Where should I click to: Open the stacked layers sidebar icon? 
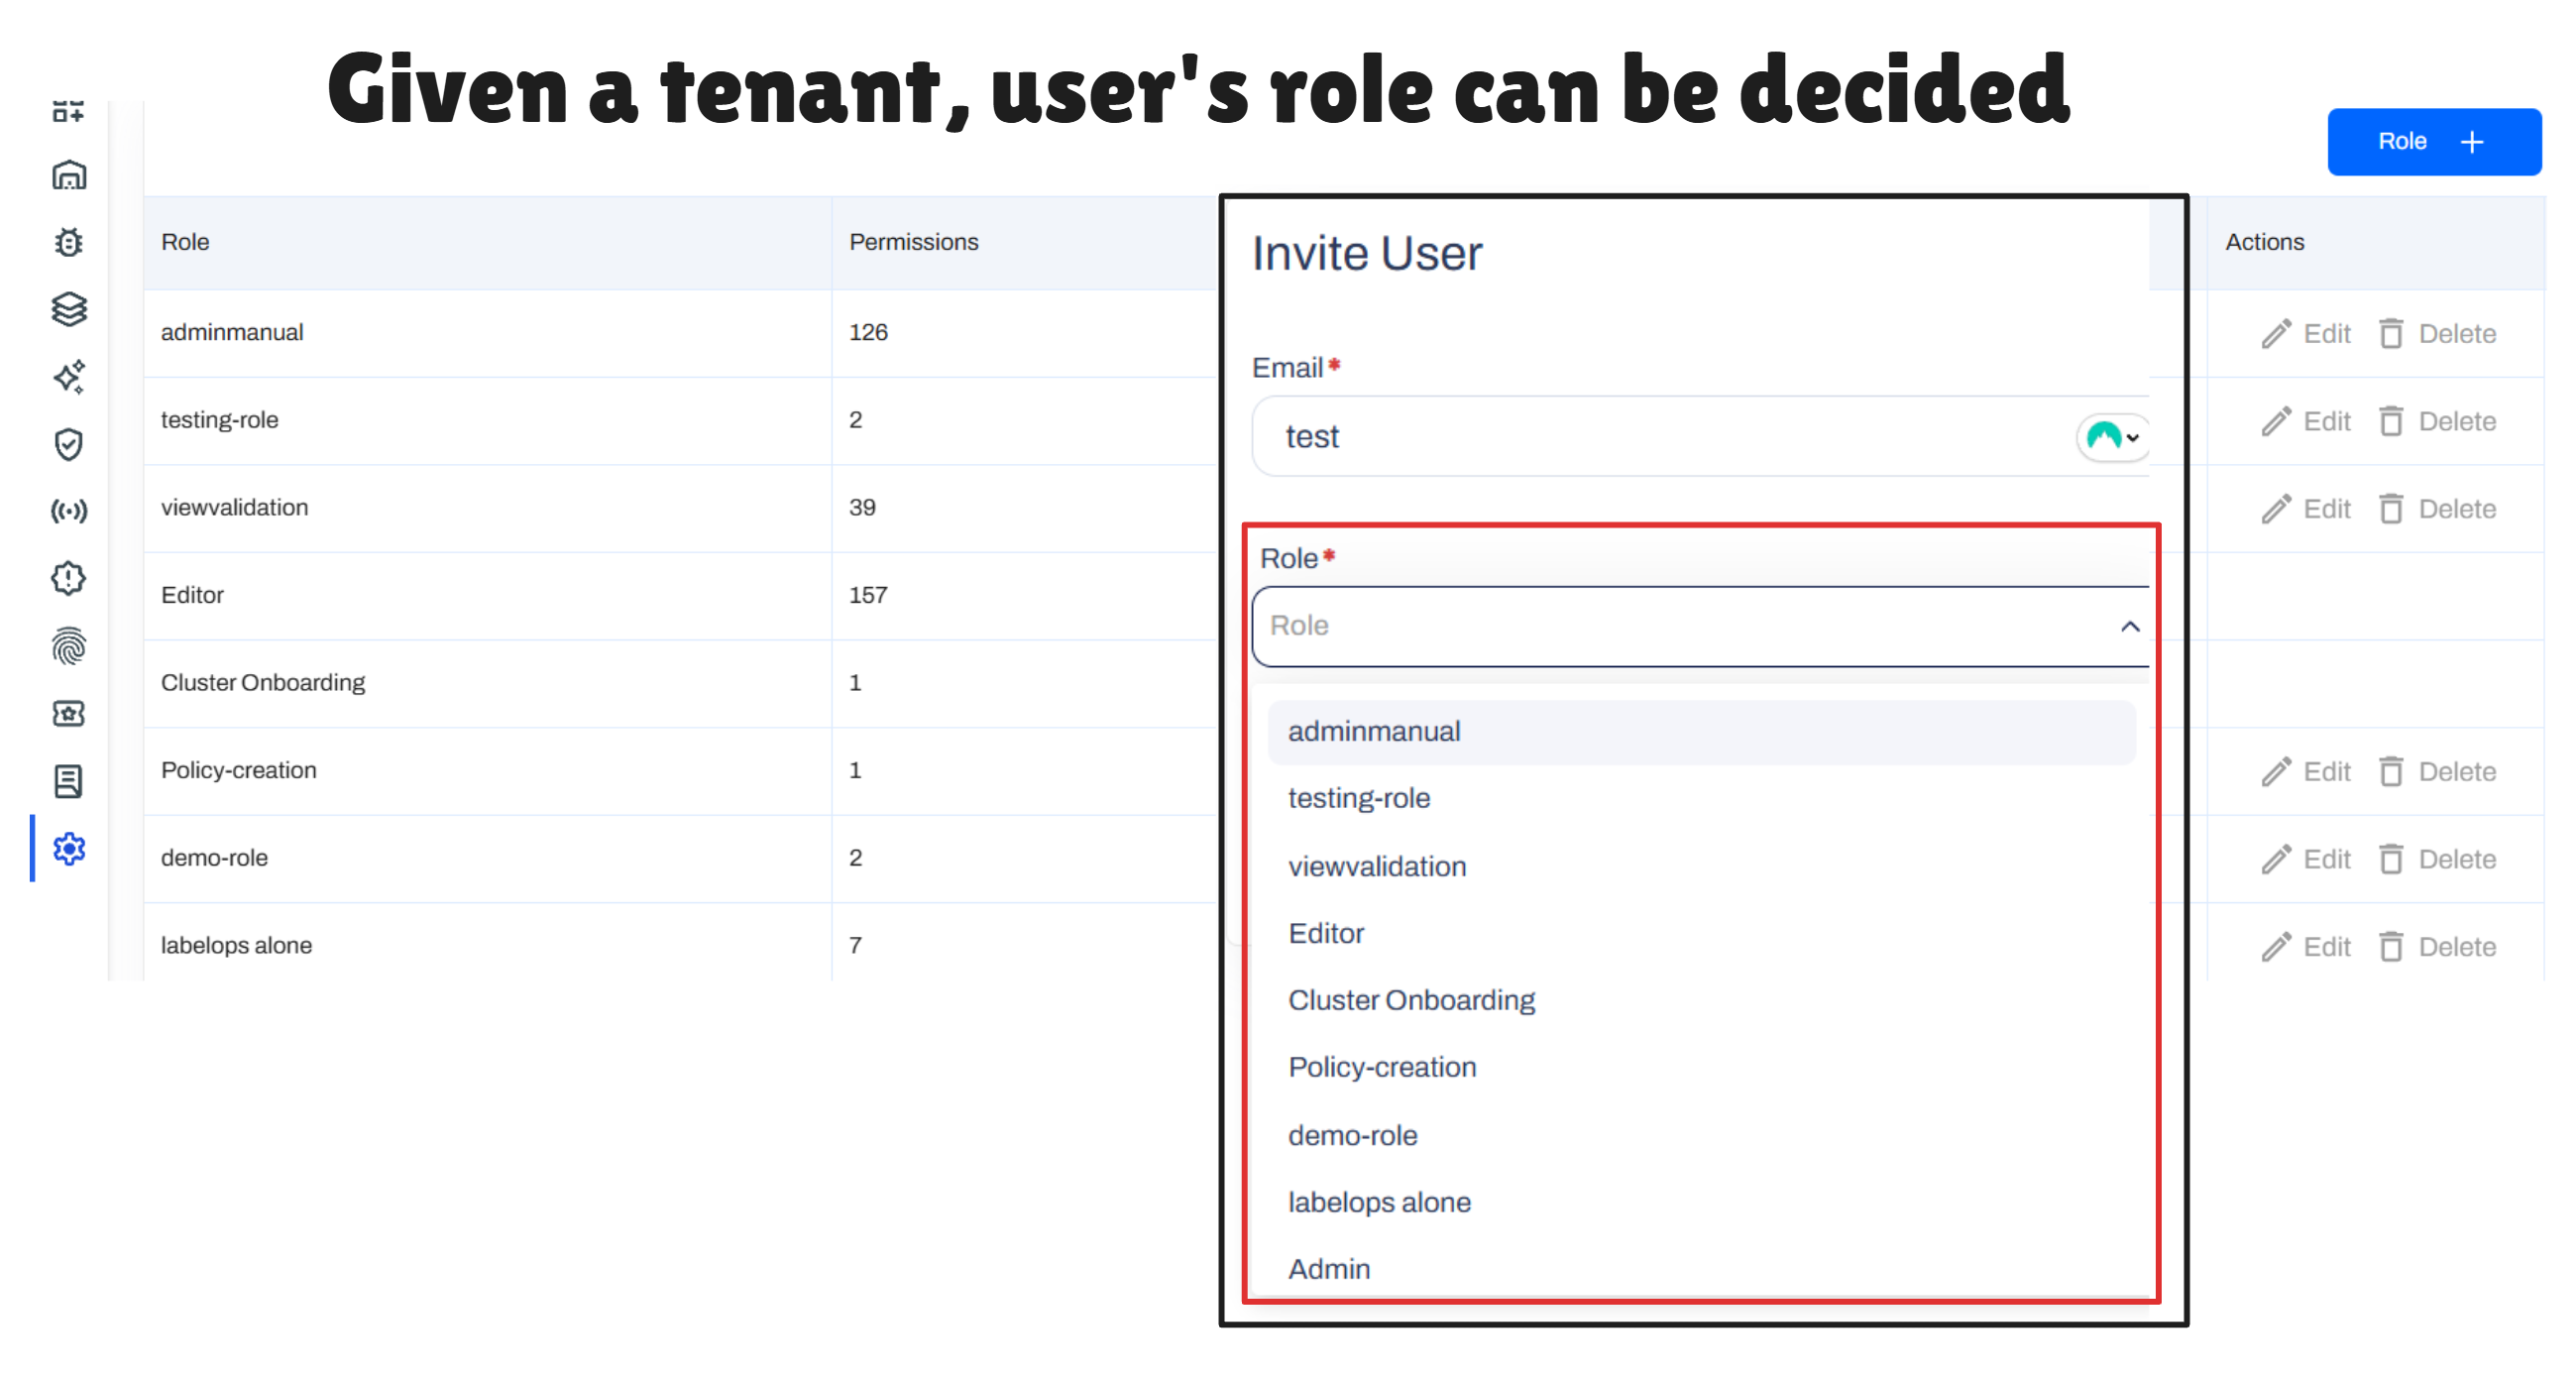(x=69, y=309)
